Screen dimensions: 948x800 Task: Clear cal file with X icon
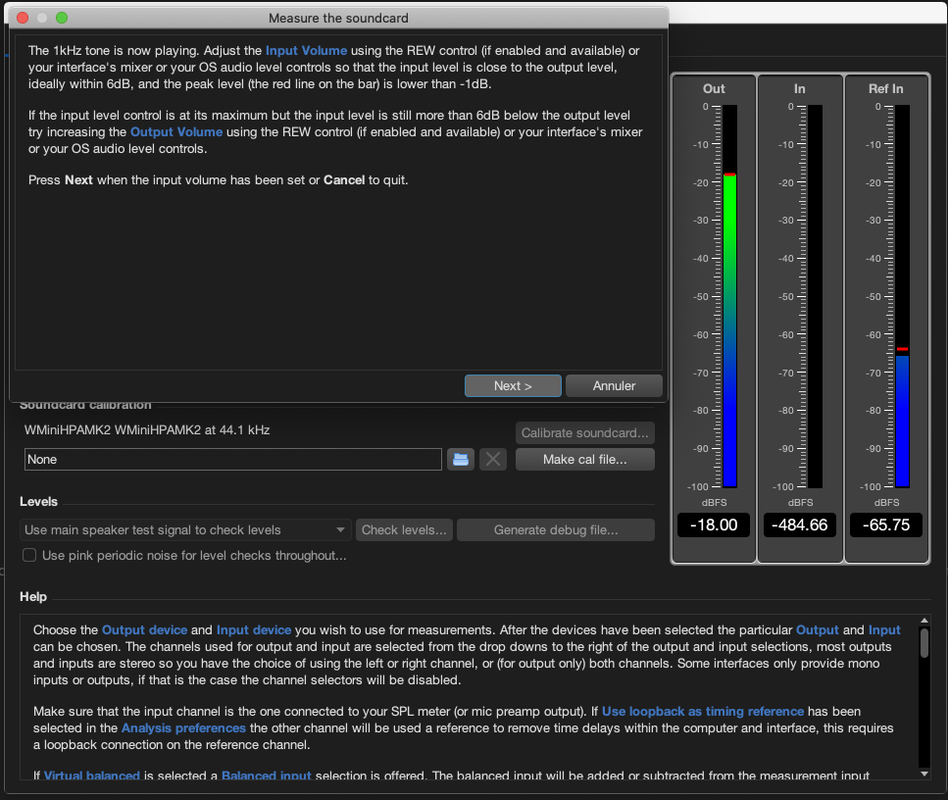click(x=493, y=460)
